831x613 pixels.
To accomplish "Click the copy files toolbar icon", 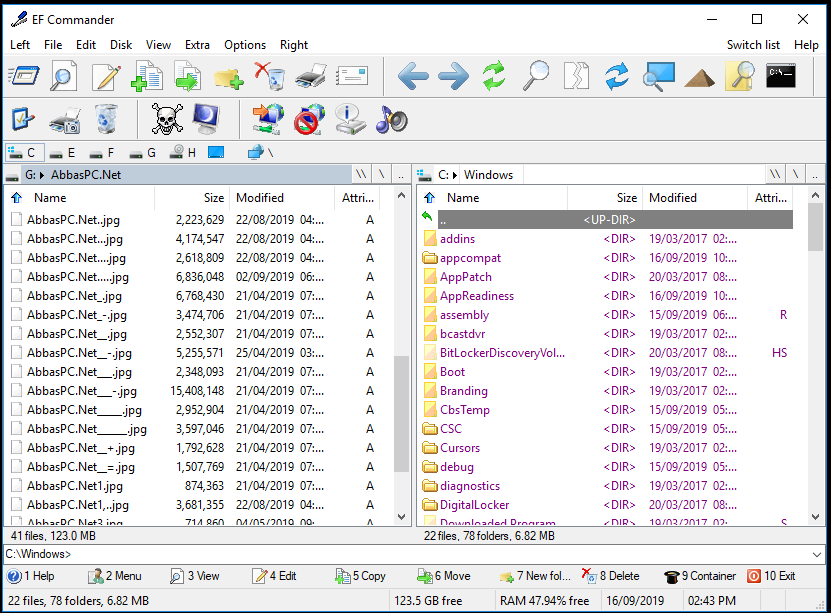I will pyautogui.click(x=147, y=76).
